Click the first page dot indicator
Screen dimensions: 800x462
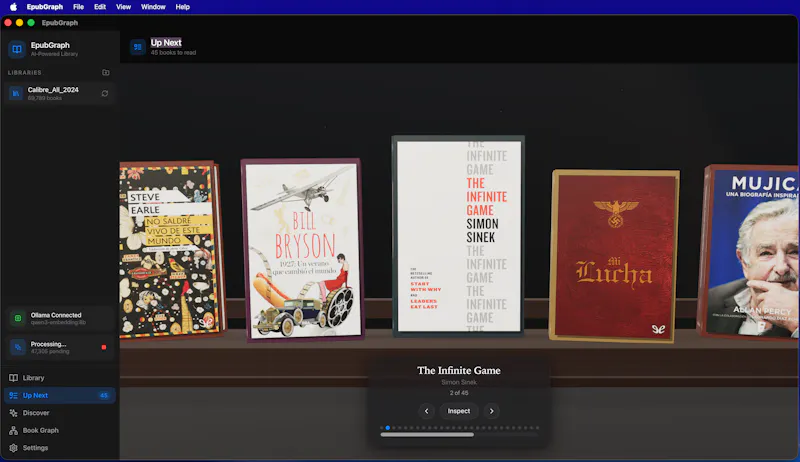point(382,428)
